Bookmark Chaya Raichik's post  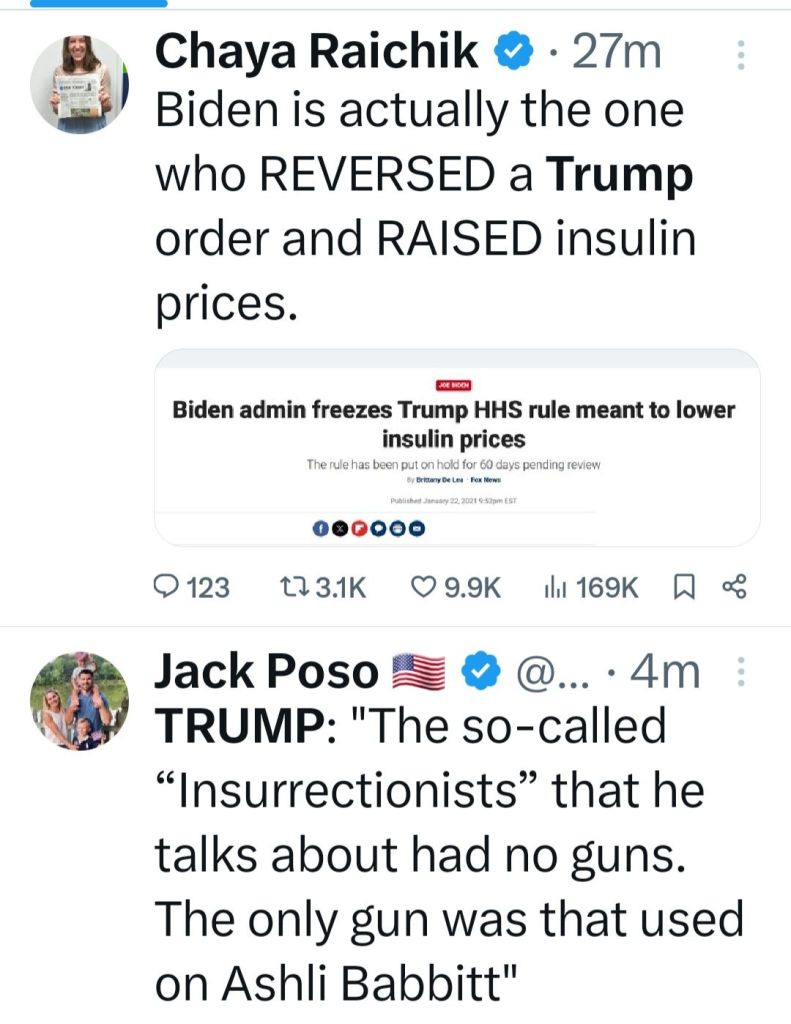pos(685,587)
